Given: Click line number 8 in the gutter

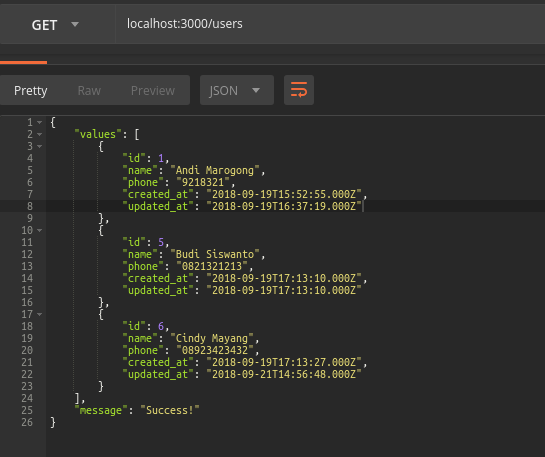Looking at the screenshot, I should [x=30, y=206].
